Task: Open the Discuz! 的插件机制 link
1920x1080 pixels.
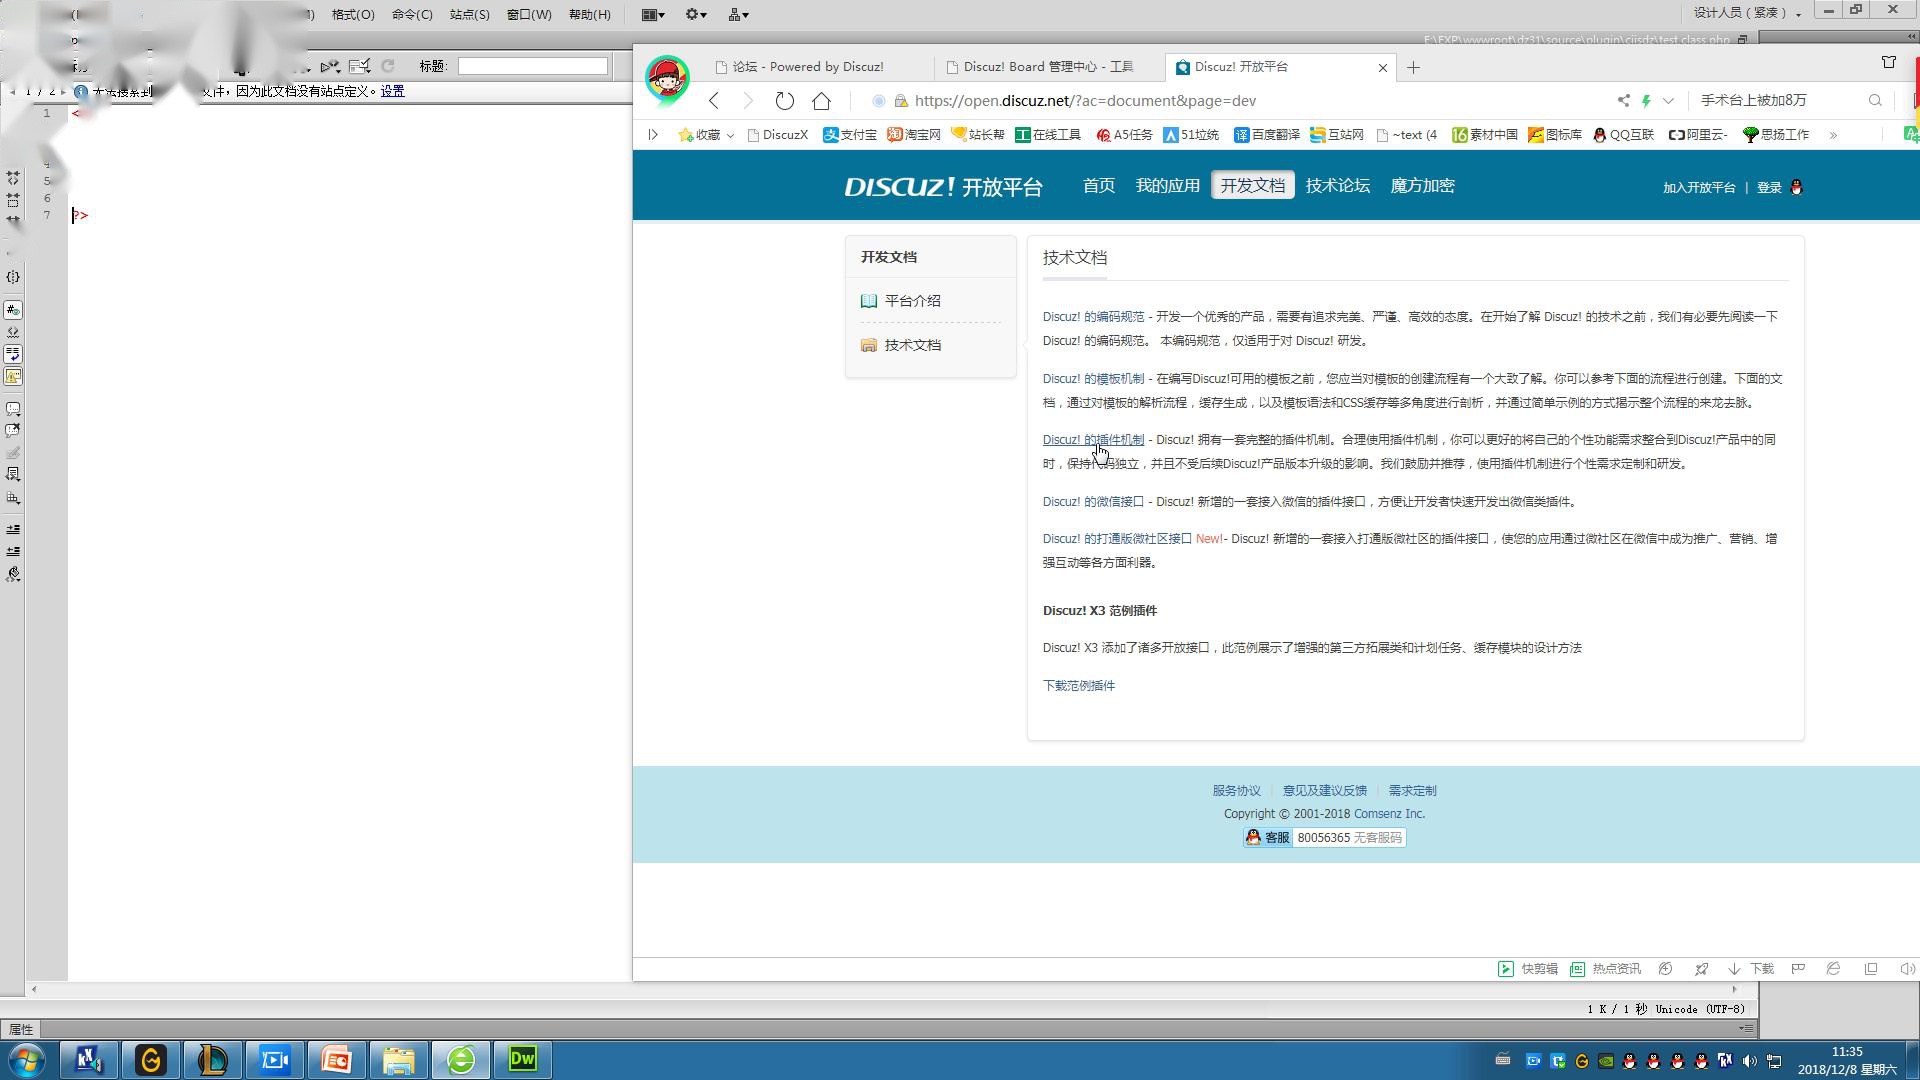Action: click(x=1093, y=440)
